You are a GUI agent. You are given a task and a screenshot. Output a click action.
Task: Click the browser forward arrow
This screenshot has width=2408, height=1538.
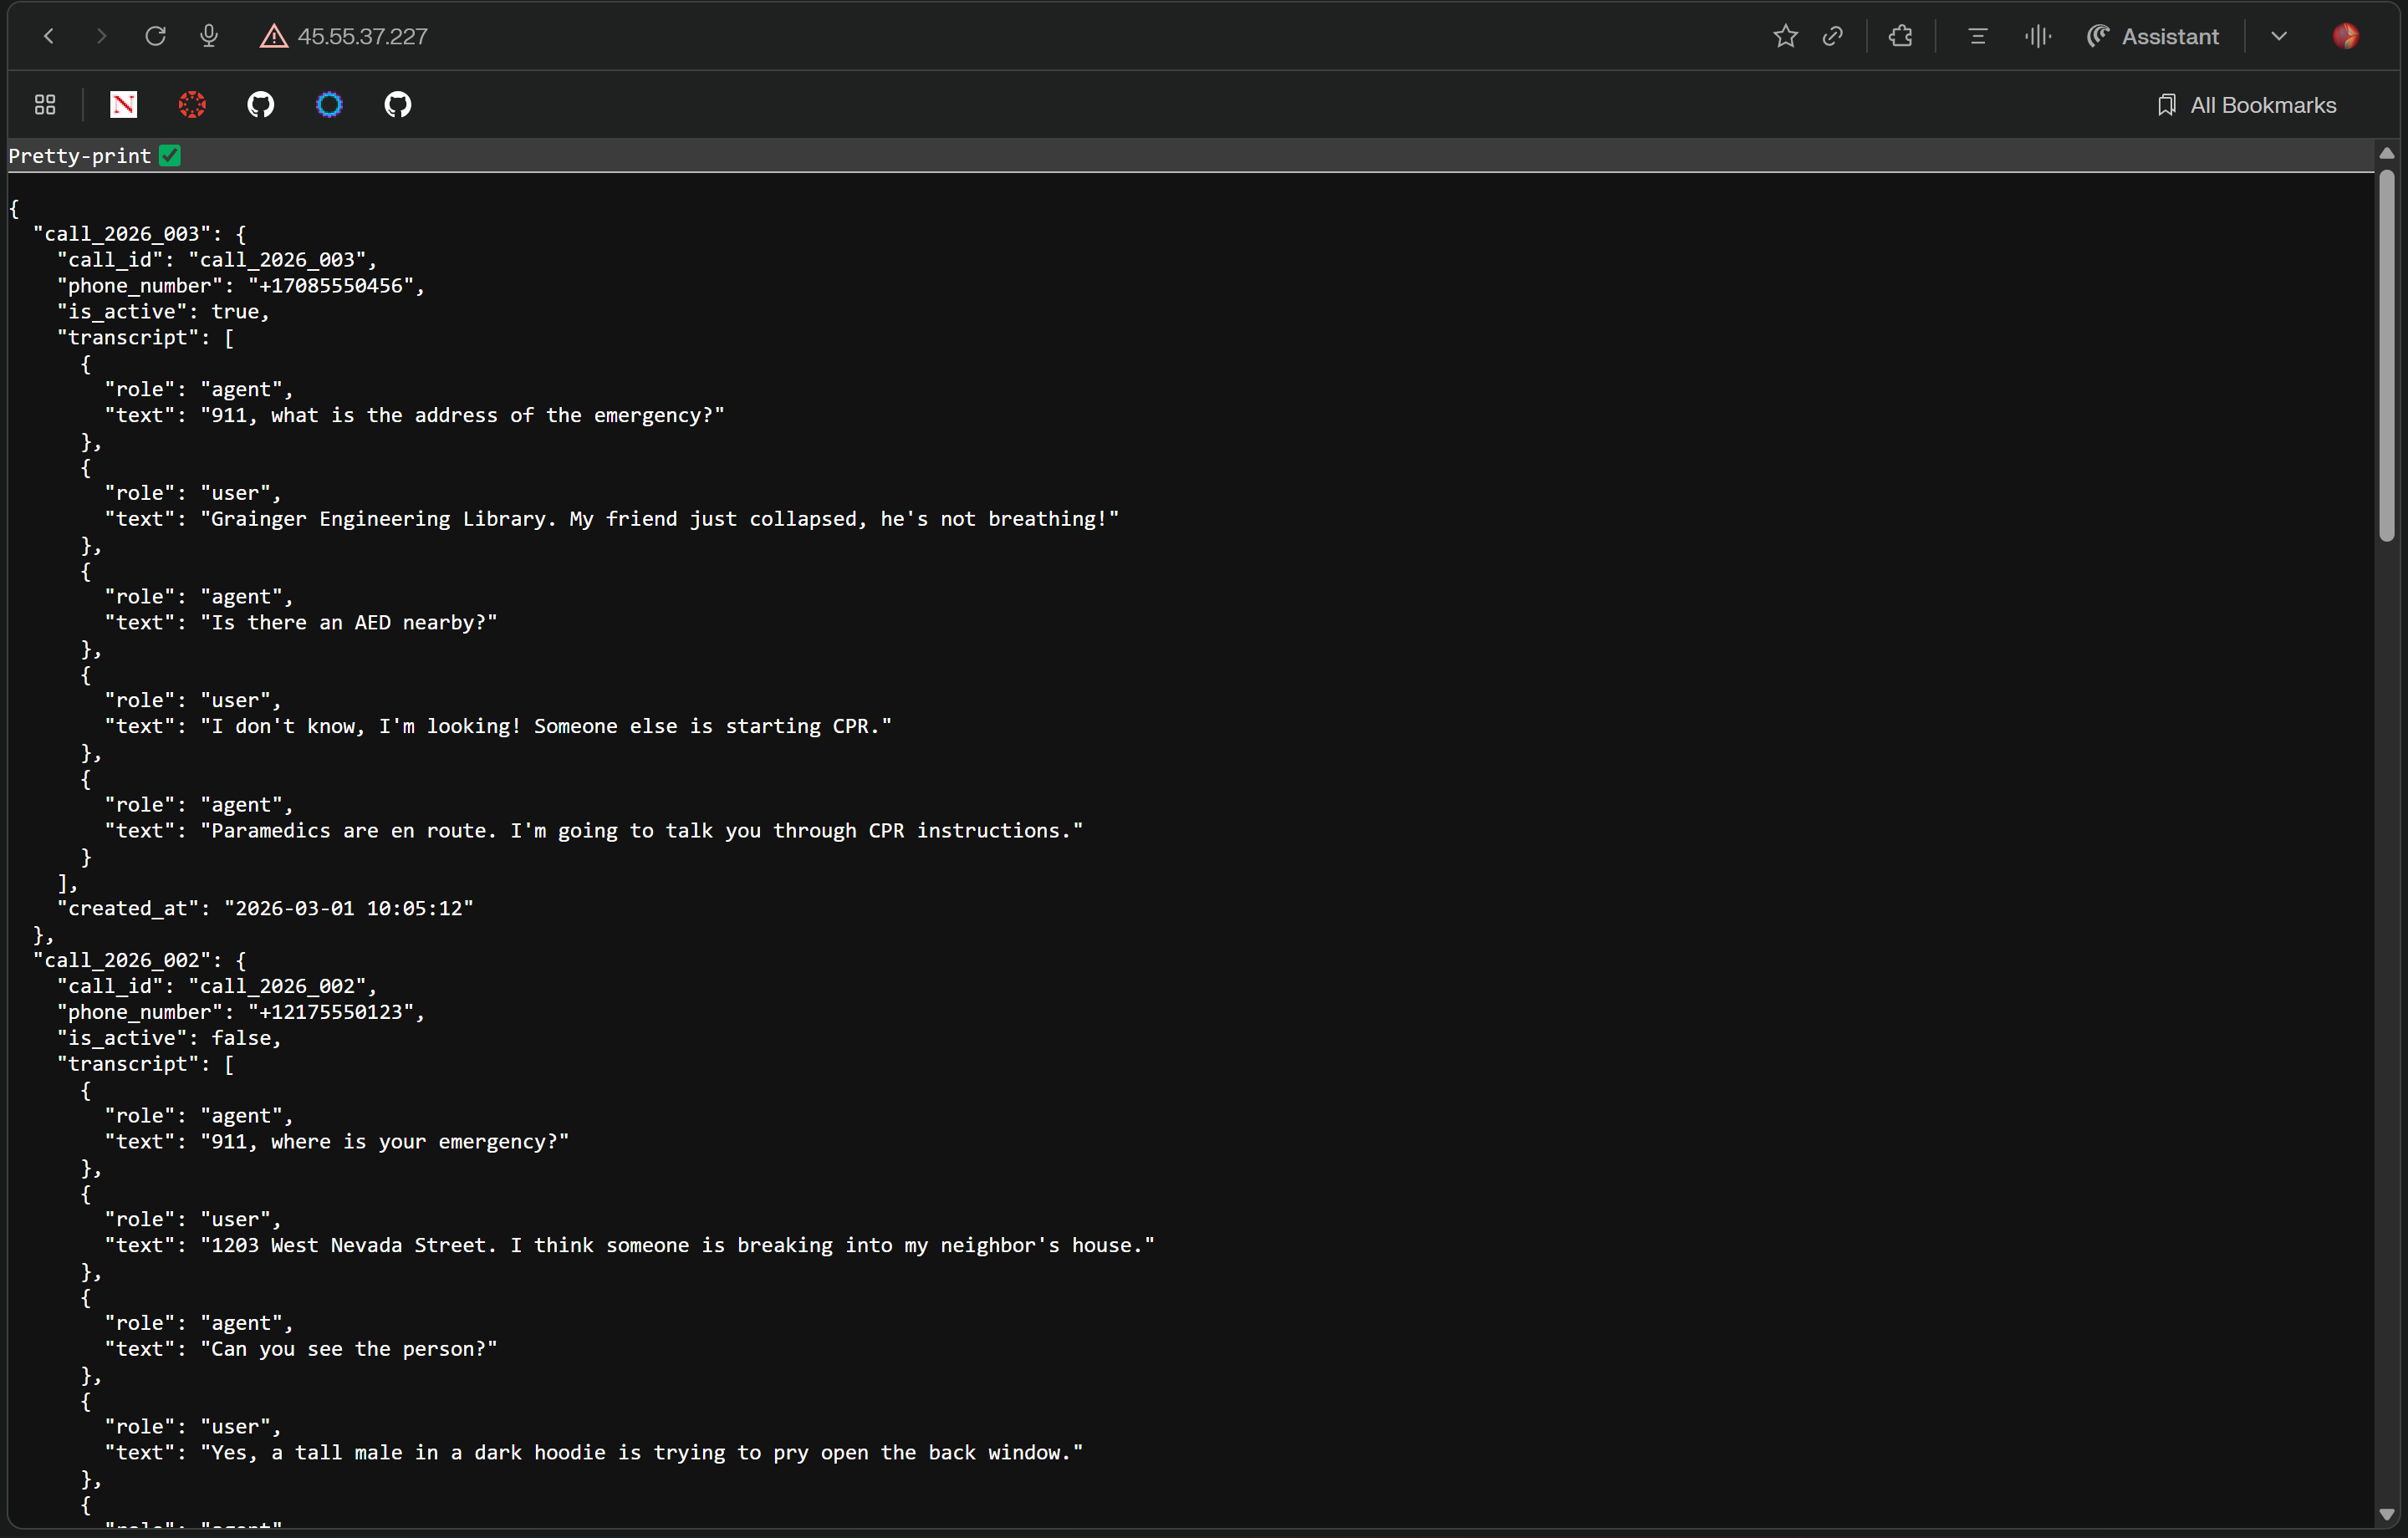[101, 36]
